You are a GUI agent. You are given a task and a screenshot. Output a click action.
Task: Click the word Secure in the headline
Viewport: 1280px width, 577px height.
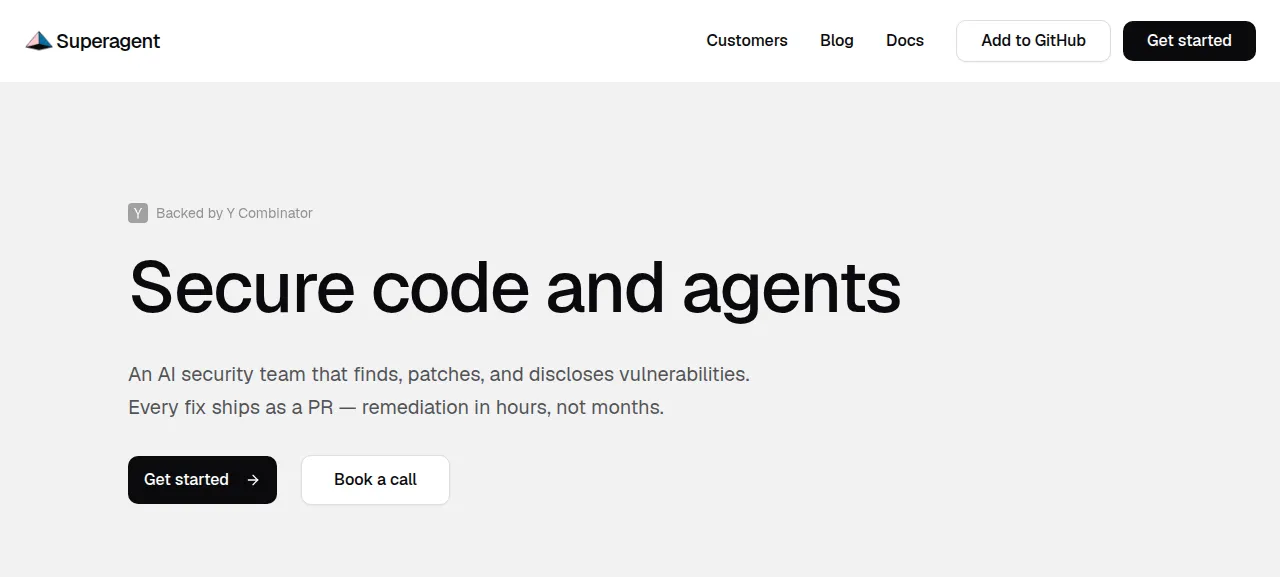(242, 287)
